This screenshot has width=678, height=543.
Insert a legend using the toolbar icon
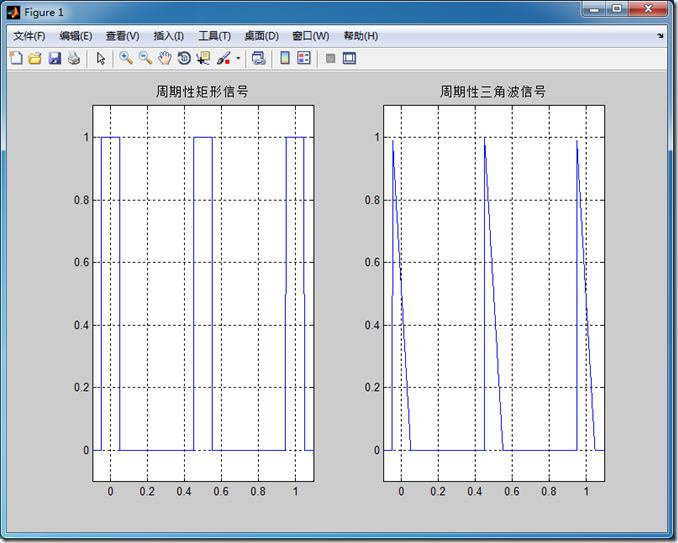[x=304, y=58]
